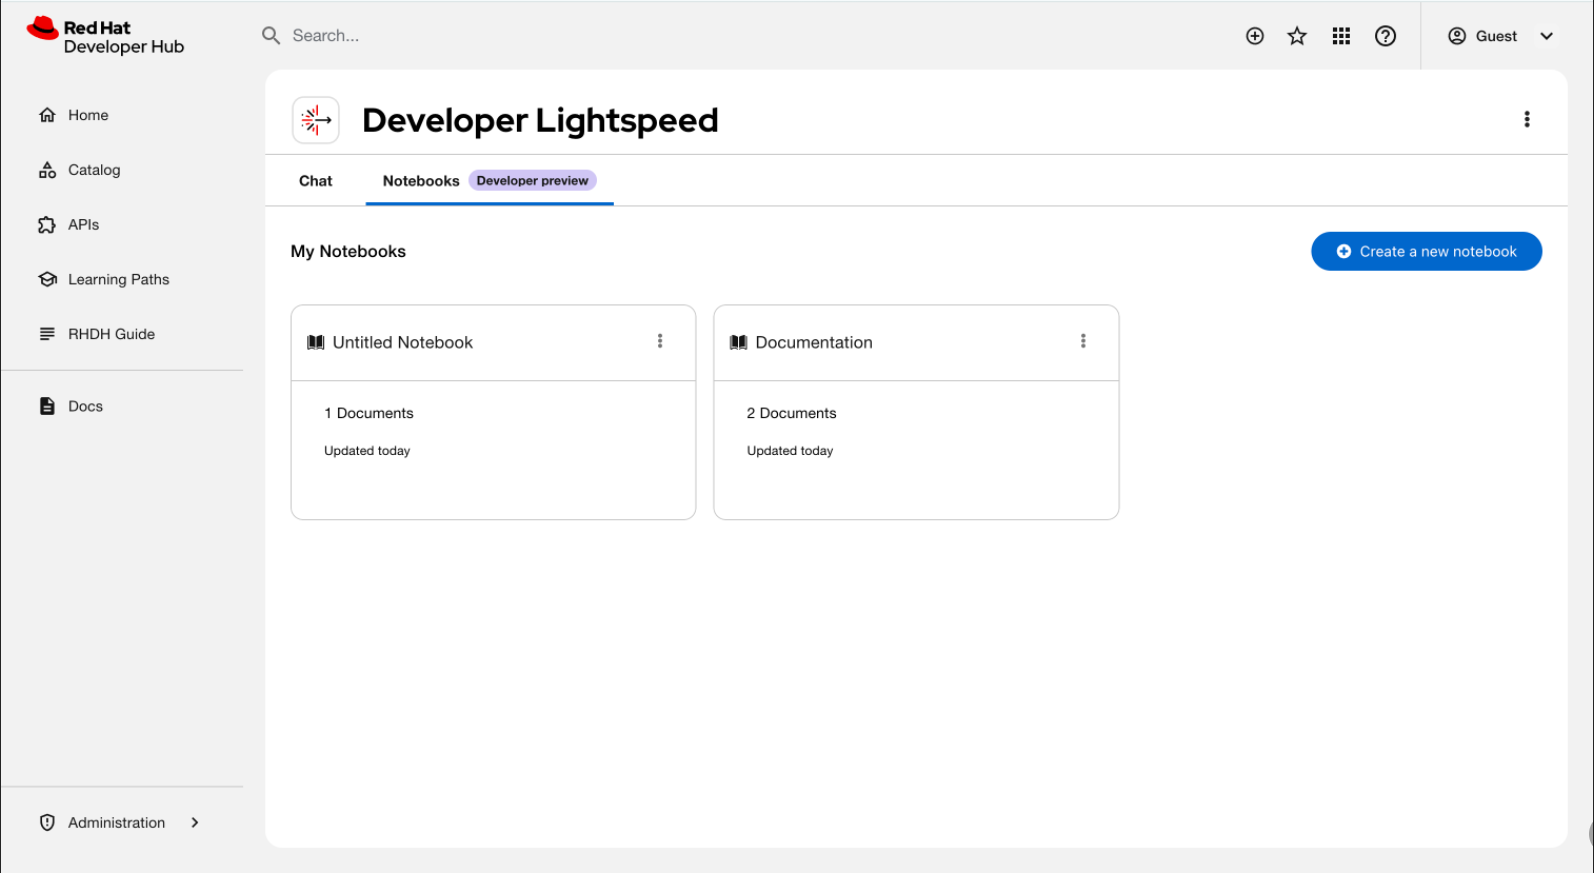
Task: Click the Docs document icon in sidebar
Action: tap(47, 406)
